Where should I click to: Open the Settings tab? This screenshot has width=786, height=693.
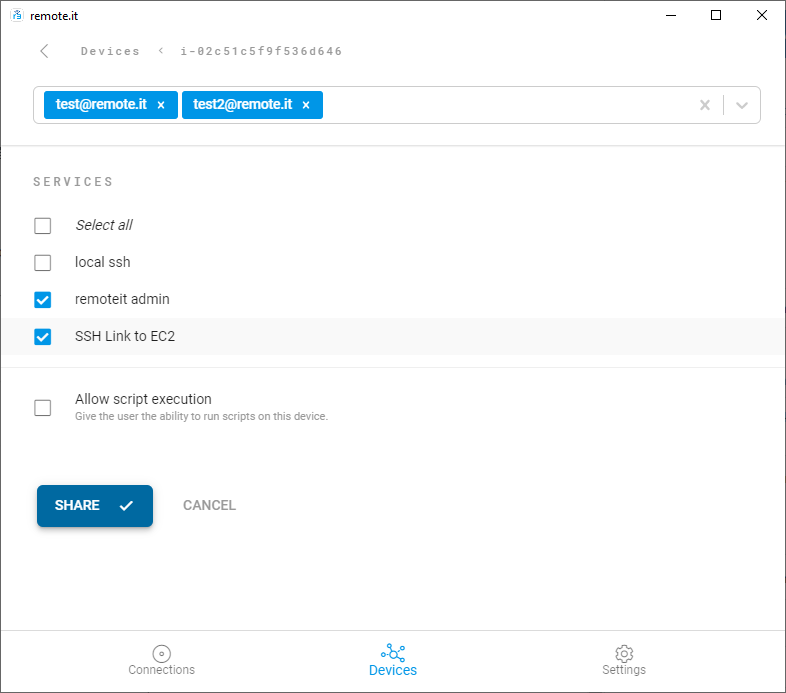624,661
